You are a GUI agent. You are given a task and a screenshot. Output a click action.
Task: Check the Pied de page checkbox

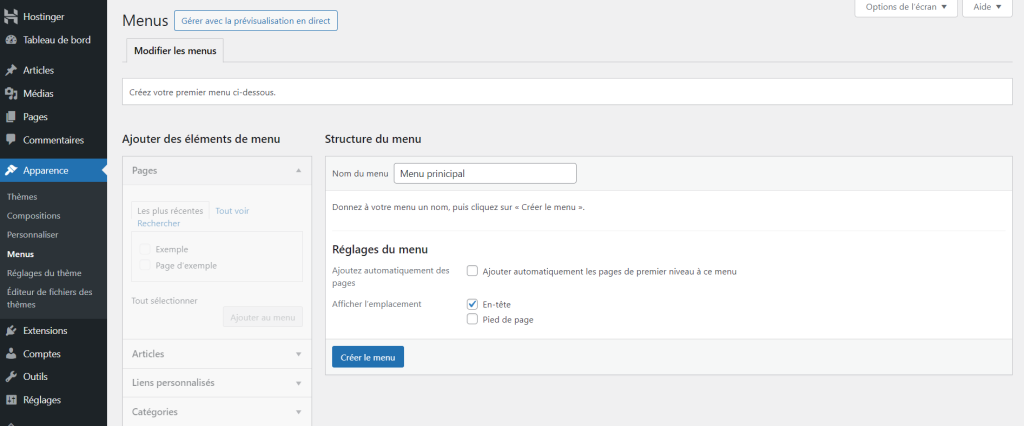tap(472, 320)
